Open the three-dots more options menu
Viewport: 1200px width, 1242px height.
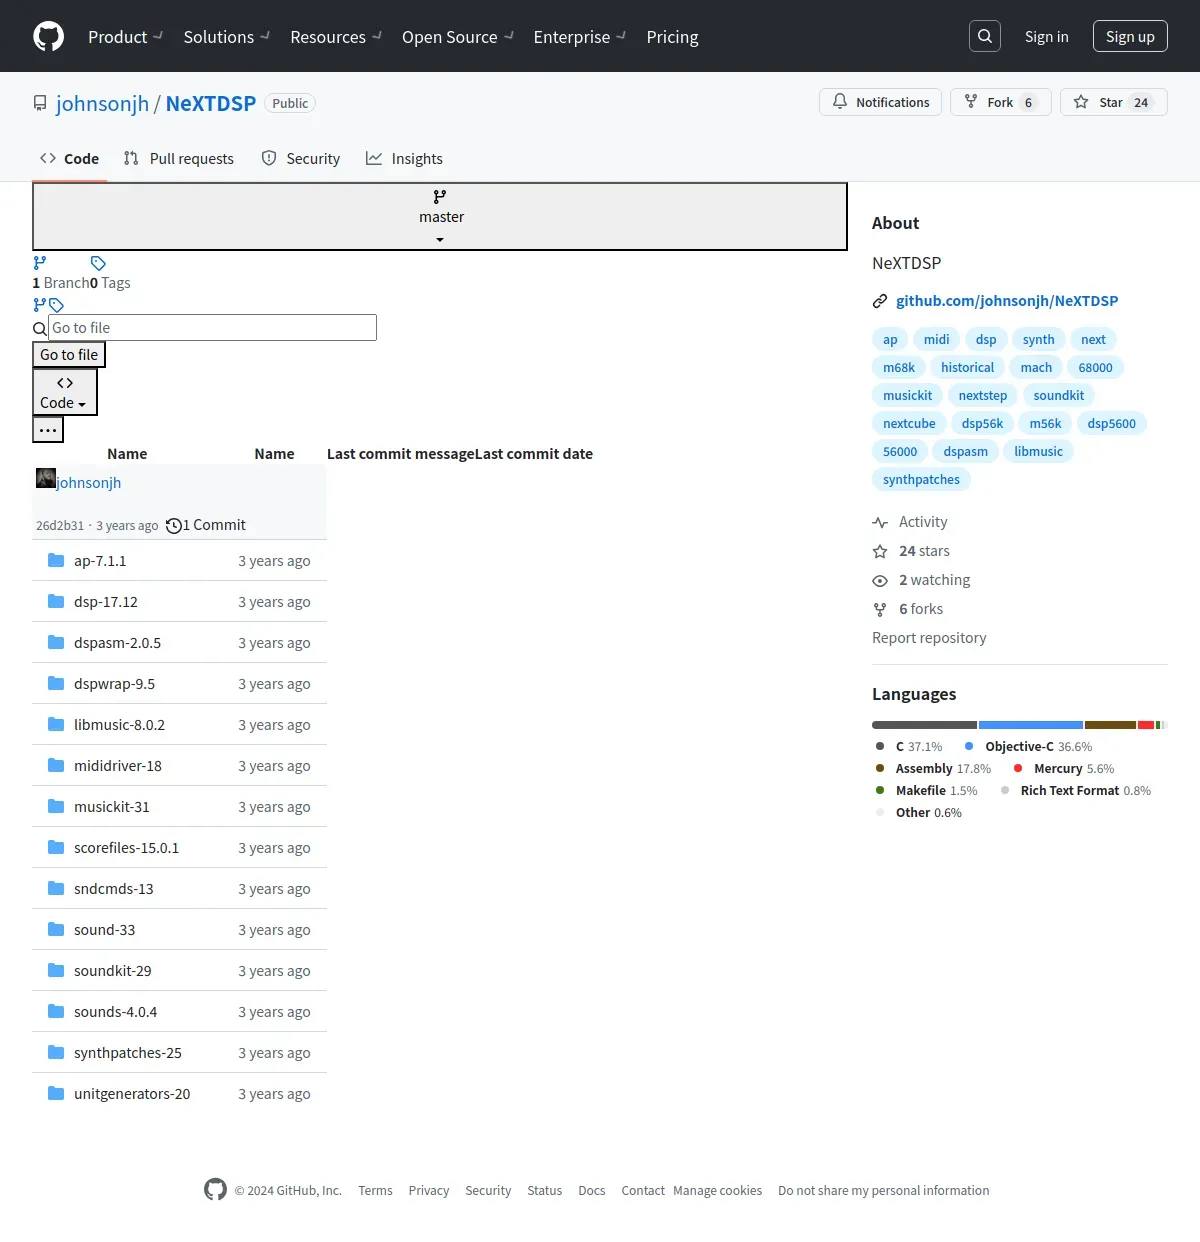click(48, 430)
